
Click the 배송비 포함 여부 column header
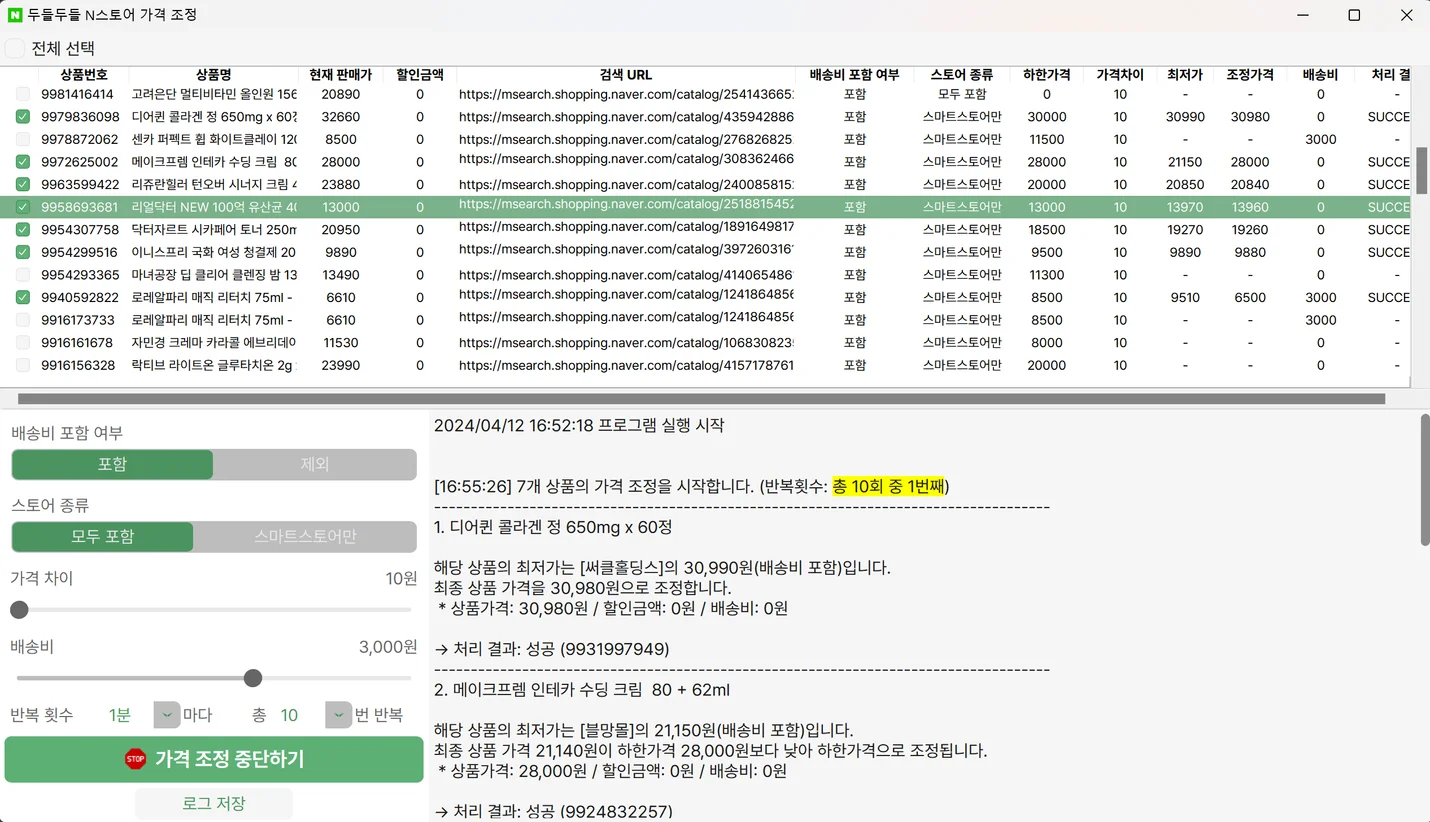(855, 75)
